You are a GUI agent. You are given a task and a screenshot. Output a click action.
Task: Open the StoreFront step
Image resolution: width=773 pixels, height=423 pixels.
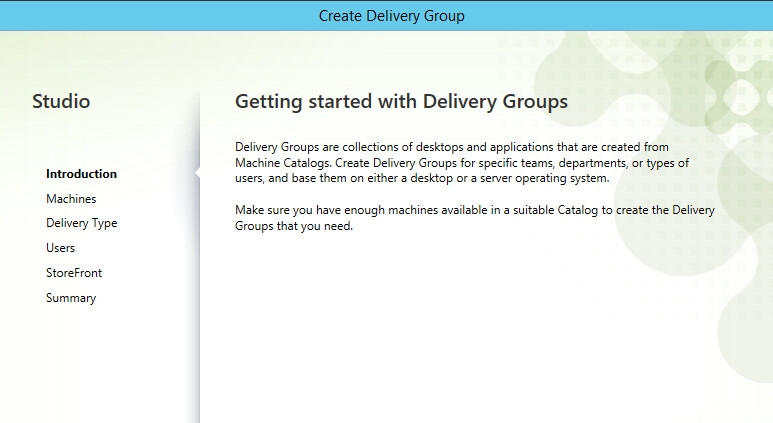(74, 273)
